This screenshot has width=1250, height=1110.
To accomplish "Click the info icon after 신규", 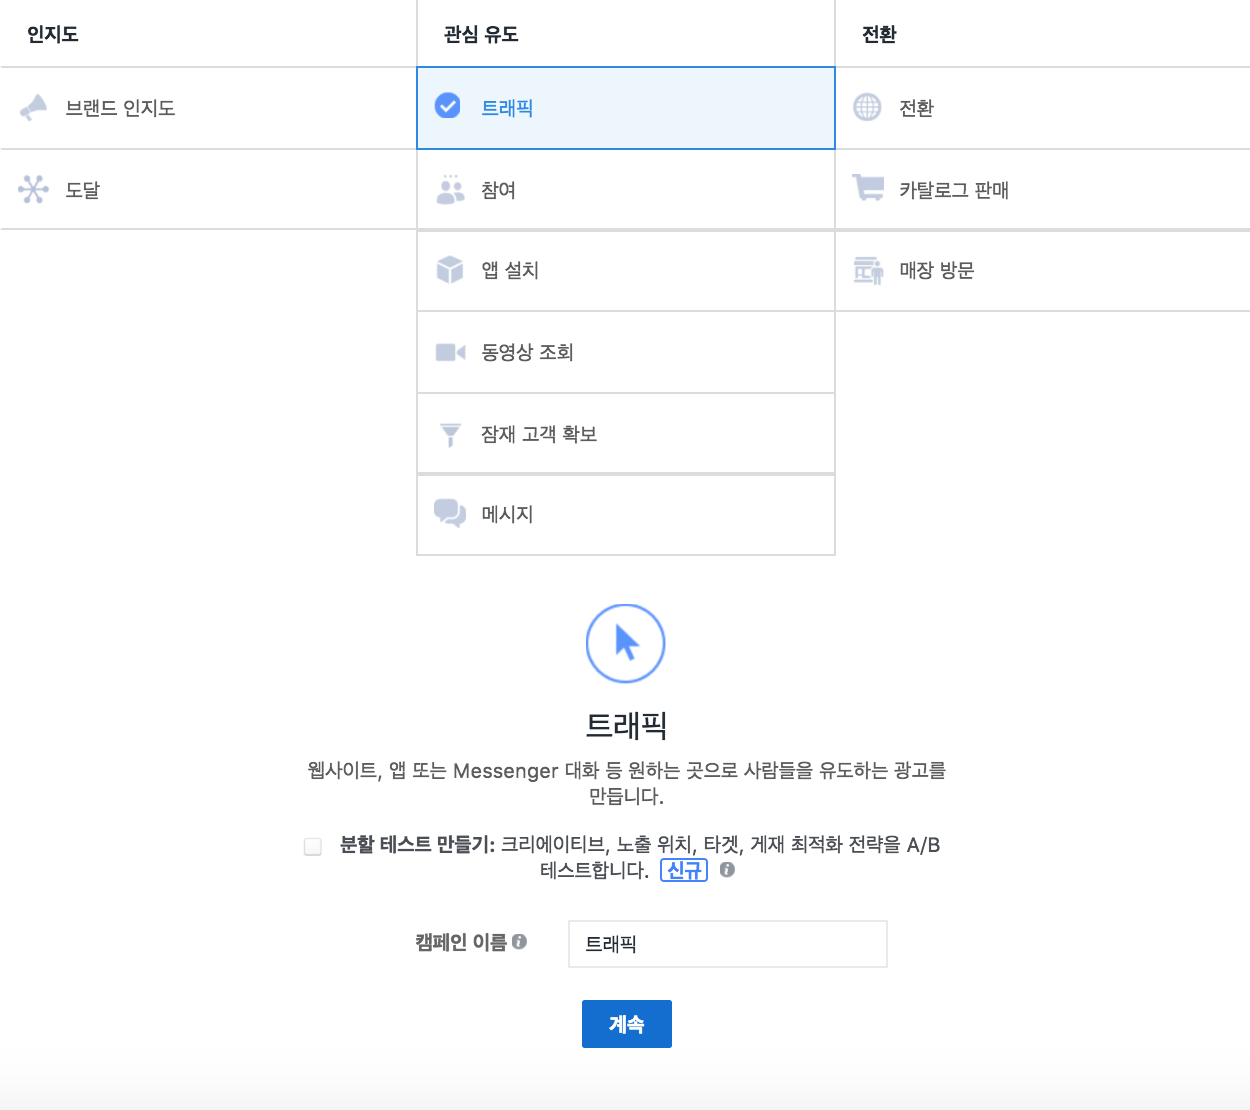I will pyautogui.click(x=727, y=870).
